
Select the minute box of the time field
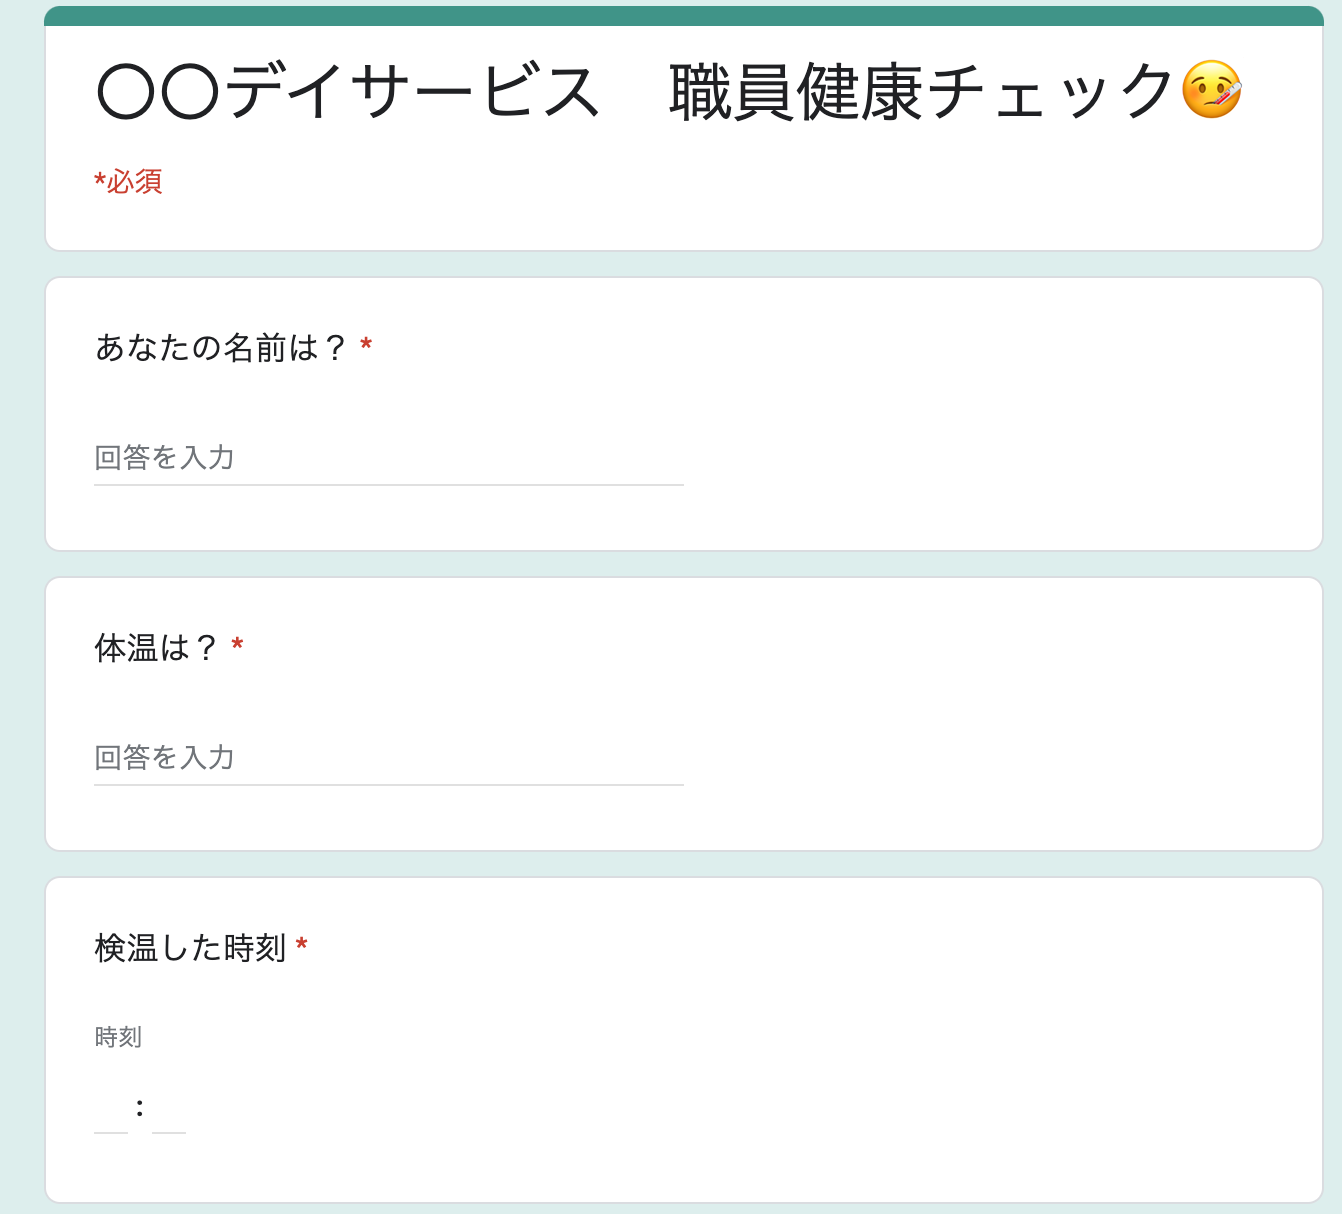tap(169, 1108)
